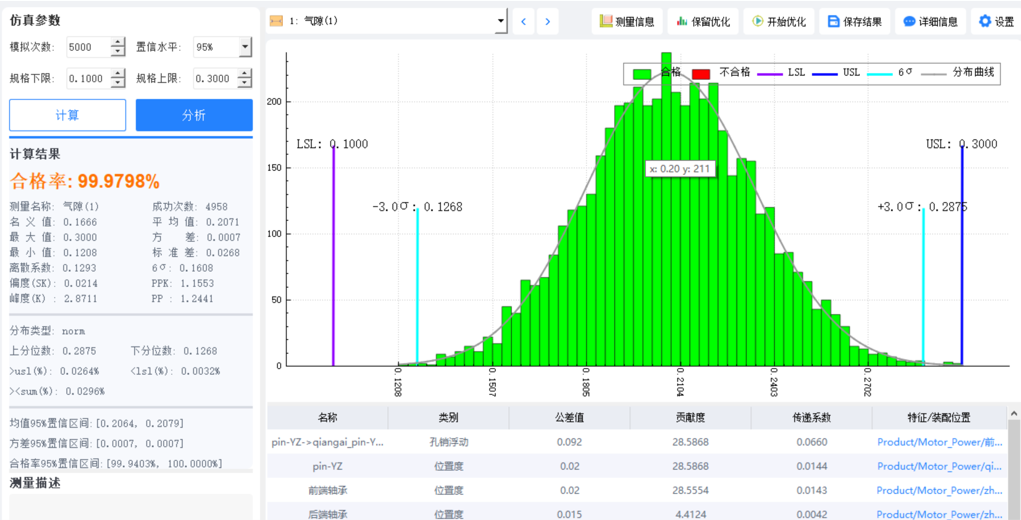Start optimization with the 开始优化 button

click(778, 21)
